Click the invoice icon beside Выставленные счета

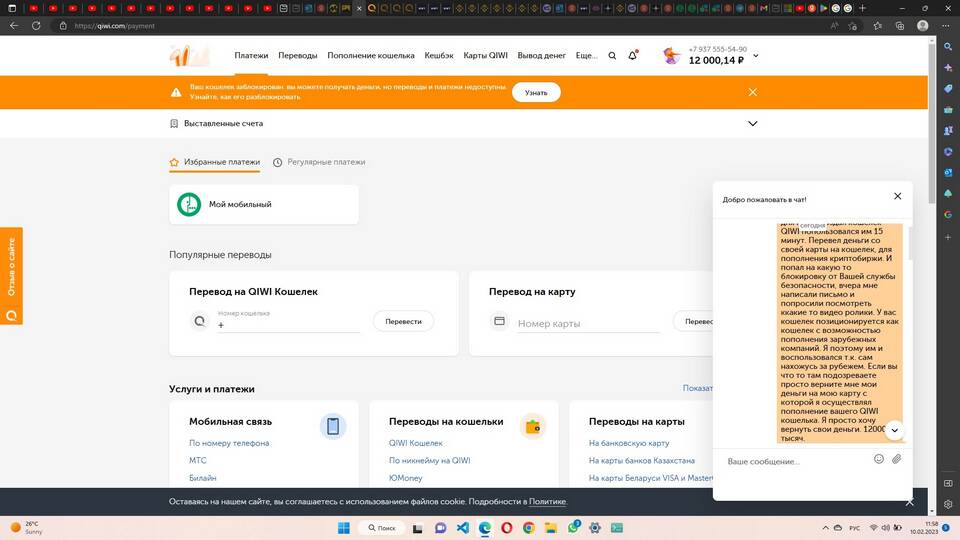coord(174,123)
